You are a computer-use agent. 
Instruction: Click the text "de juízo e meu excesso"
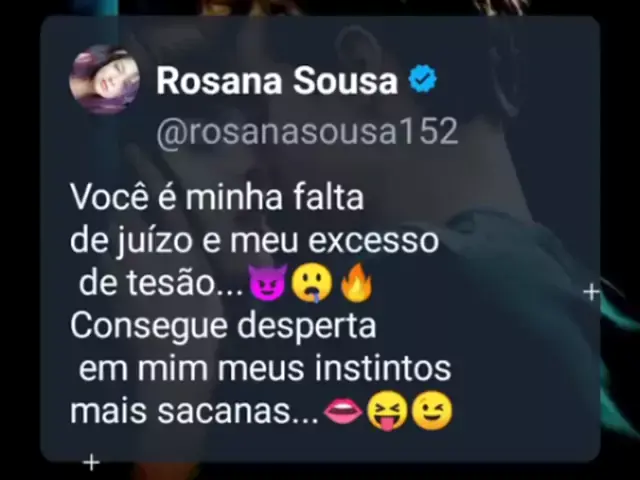coord(254,241)
